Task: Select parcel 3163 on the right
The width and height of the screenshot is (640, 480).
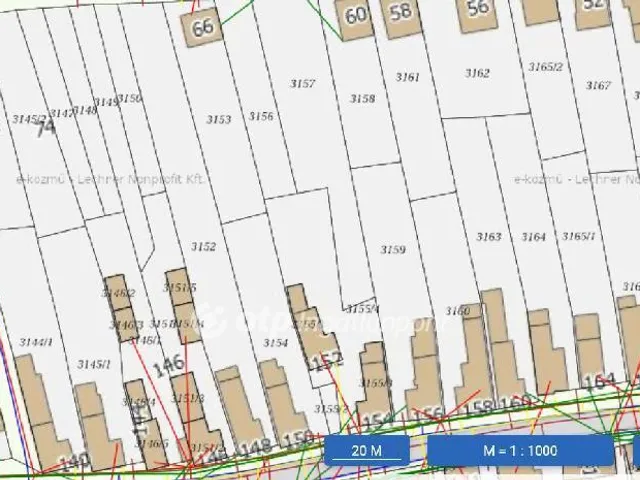Action: click(488, 237)
